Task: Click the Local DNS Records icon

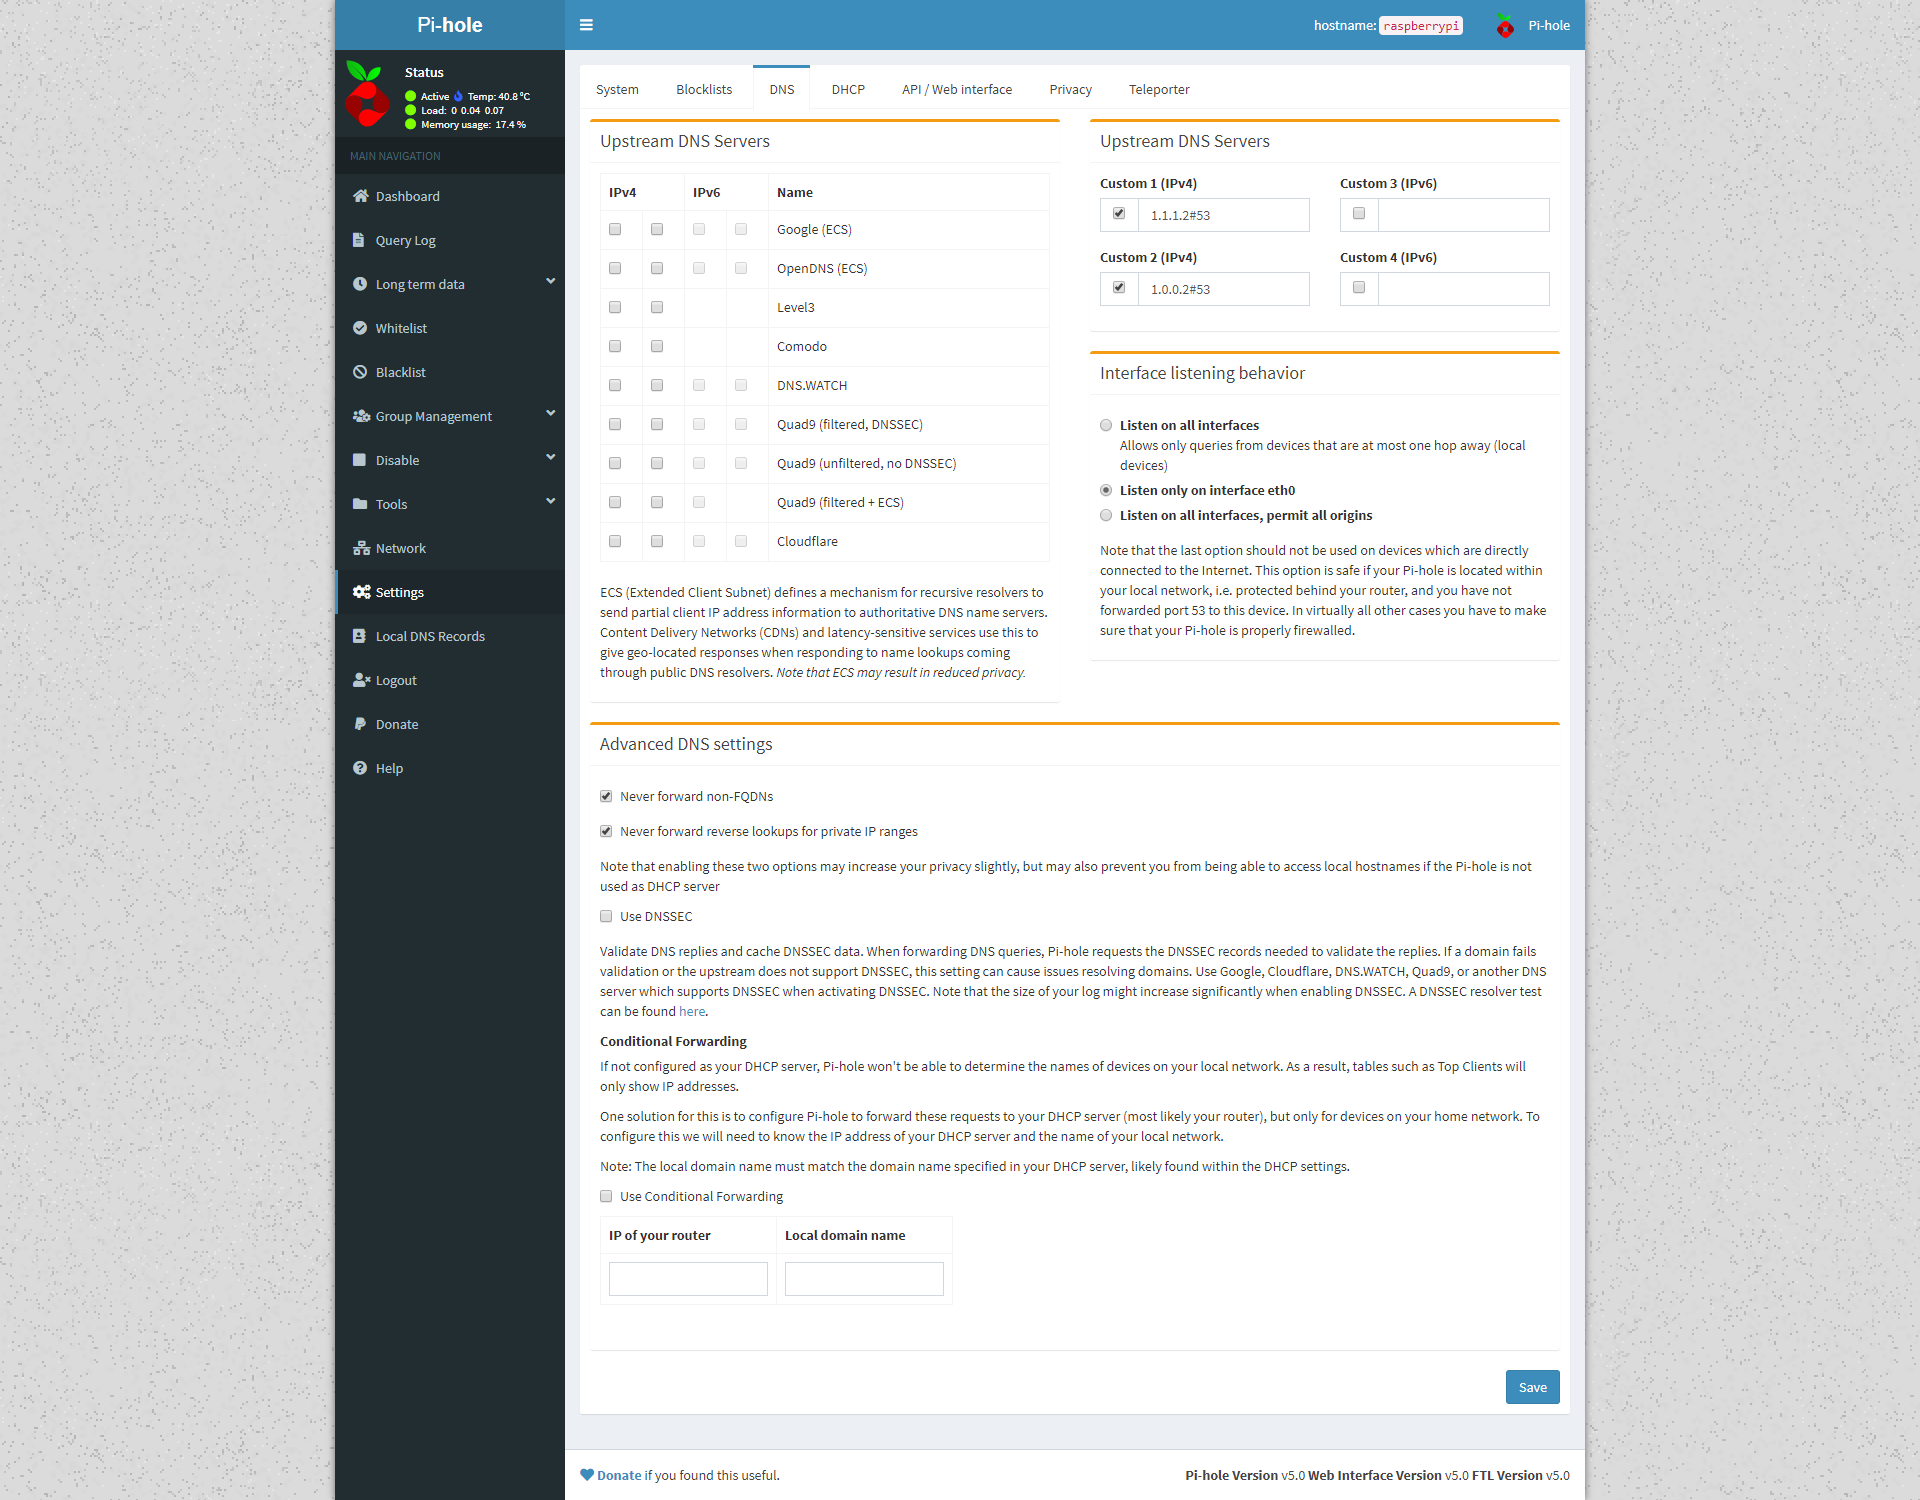Action: 359,636
